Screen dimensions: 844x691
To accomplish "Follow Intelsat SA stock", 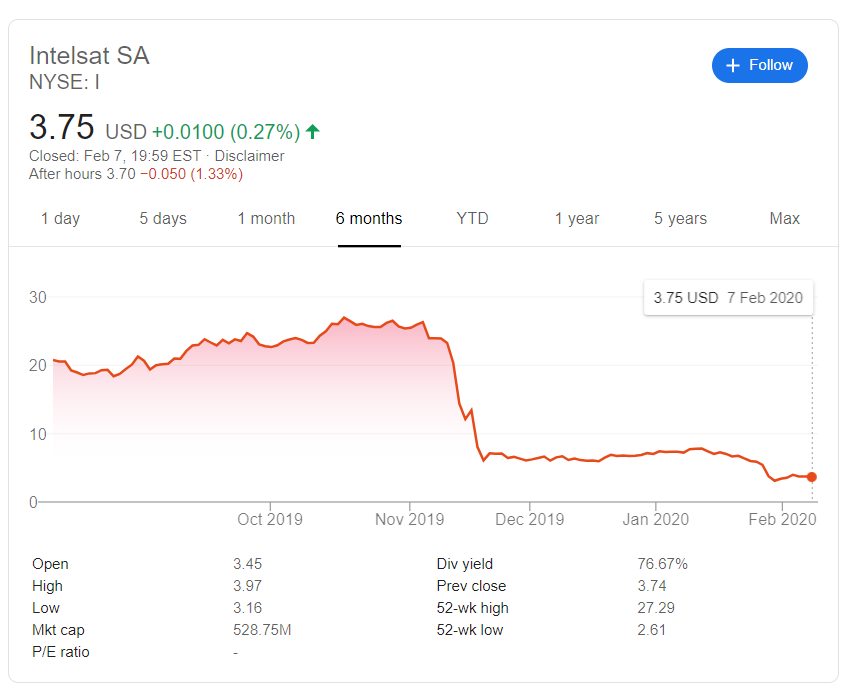I will (759, 66).
